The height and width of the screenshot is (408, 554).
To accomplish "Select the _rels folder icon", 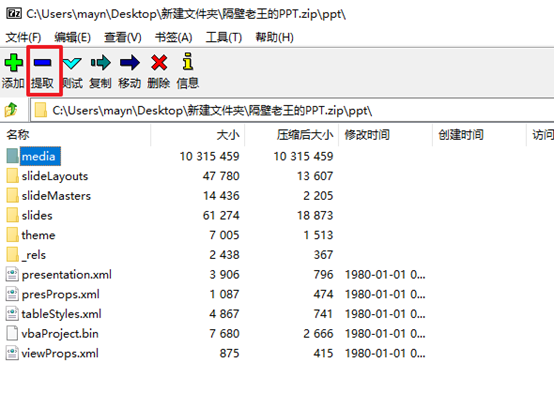I will coord(12,255).
